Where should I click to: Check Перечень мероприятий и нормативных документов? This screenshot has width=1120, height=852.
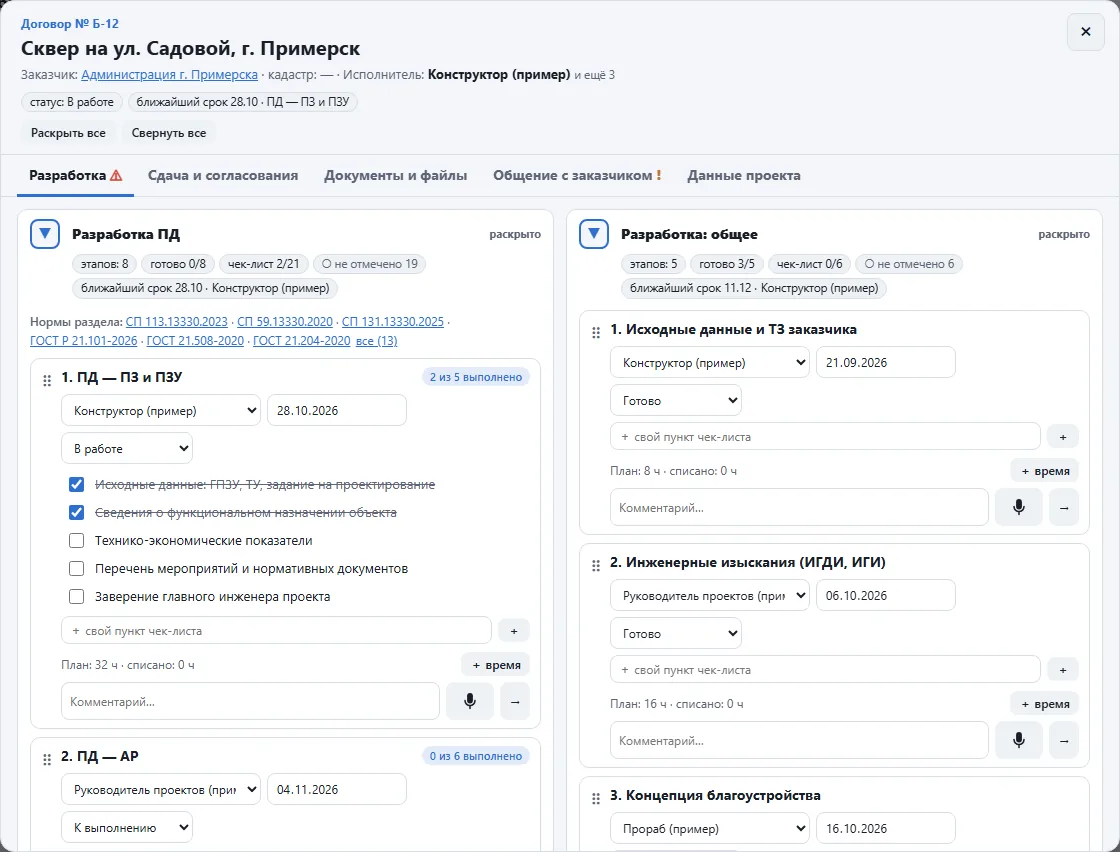coord(76,568)
